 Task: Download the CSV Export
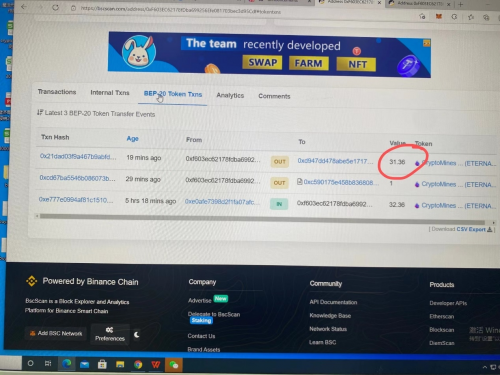point(474,229)
